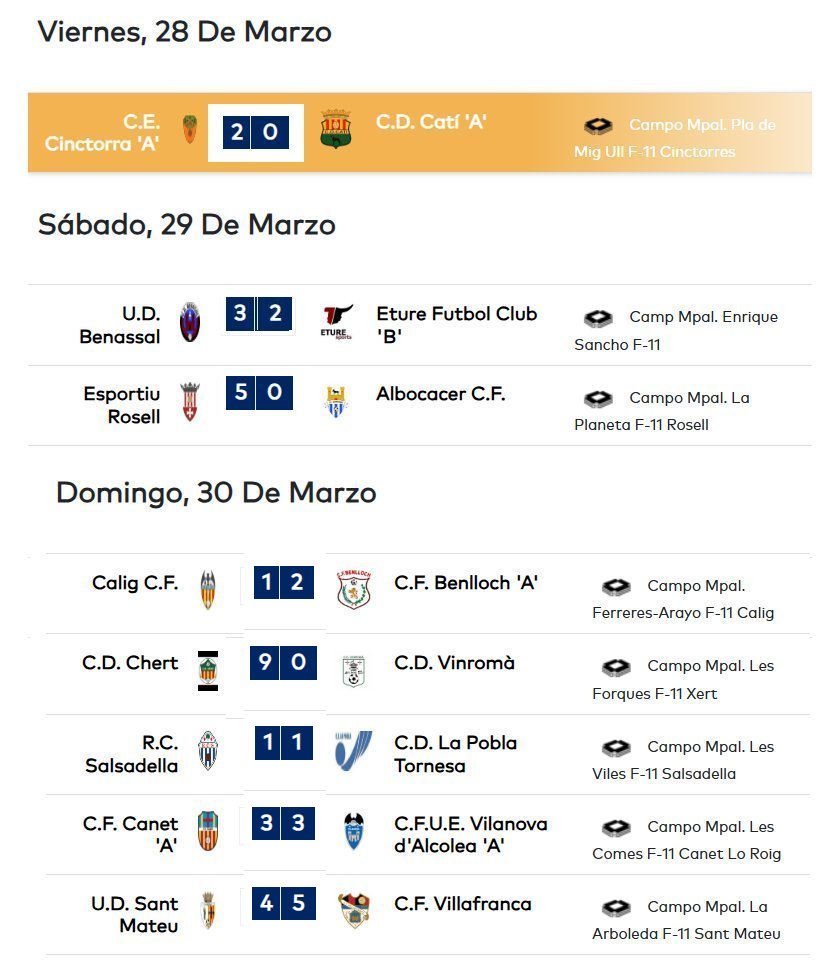Click stadium icon next to Les Forques Xert
Image resolution: width=826 pixels, height=968 pixels.
[616, 667]
